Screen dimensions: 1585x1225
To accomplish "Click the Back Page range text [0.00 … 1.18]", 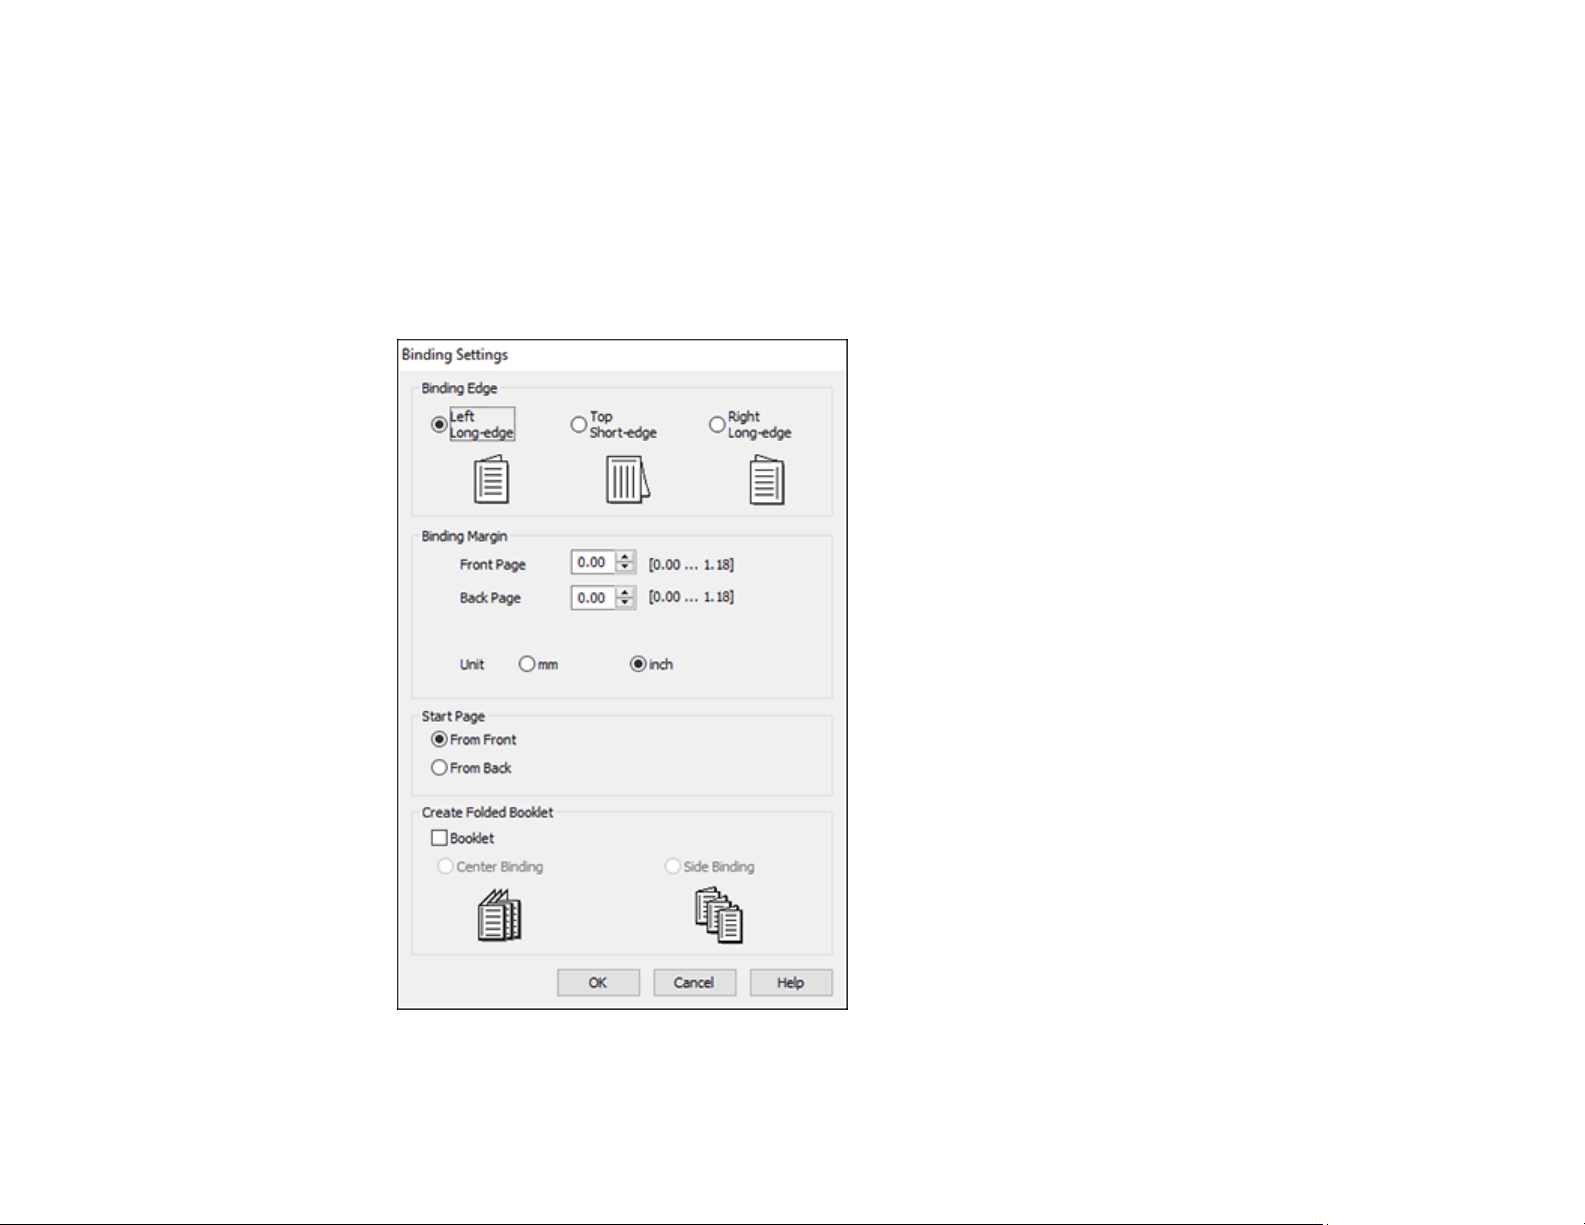I will [x=691, y=597].
